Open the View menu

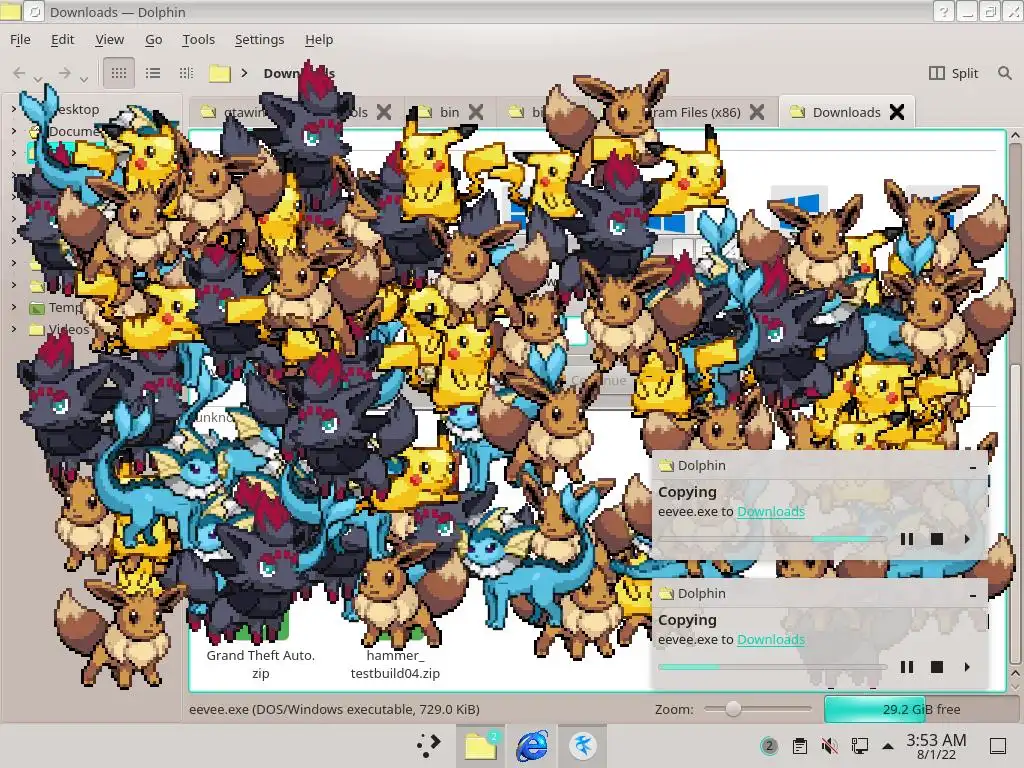[110, 39]
